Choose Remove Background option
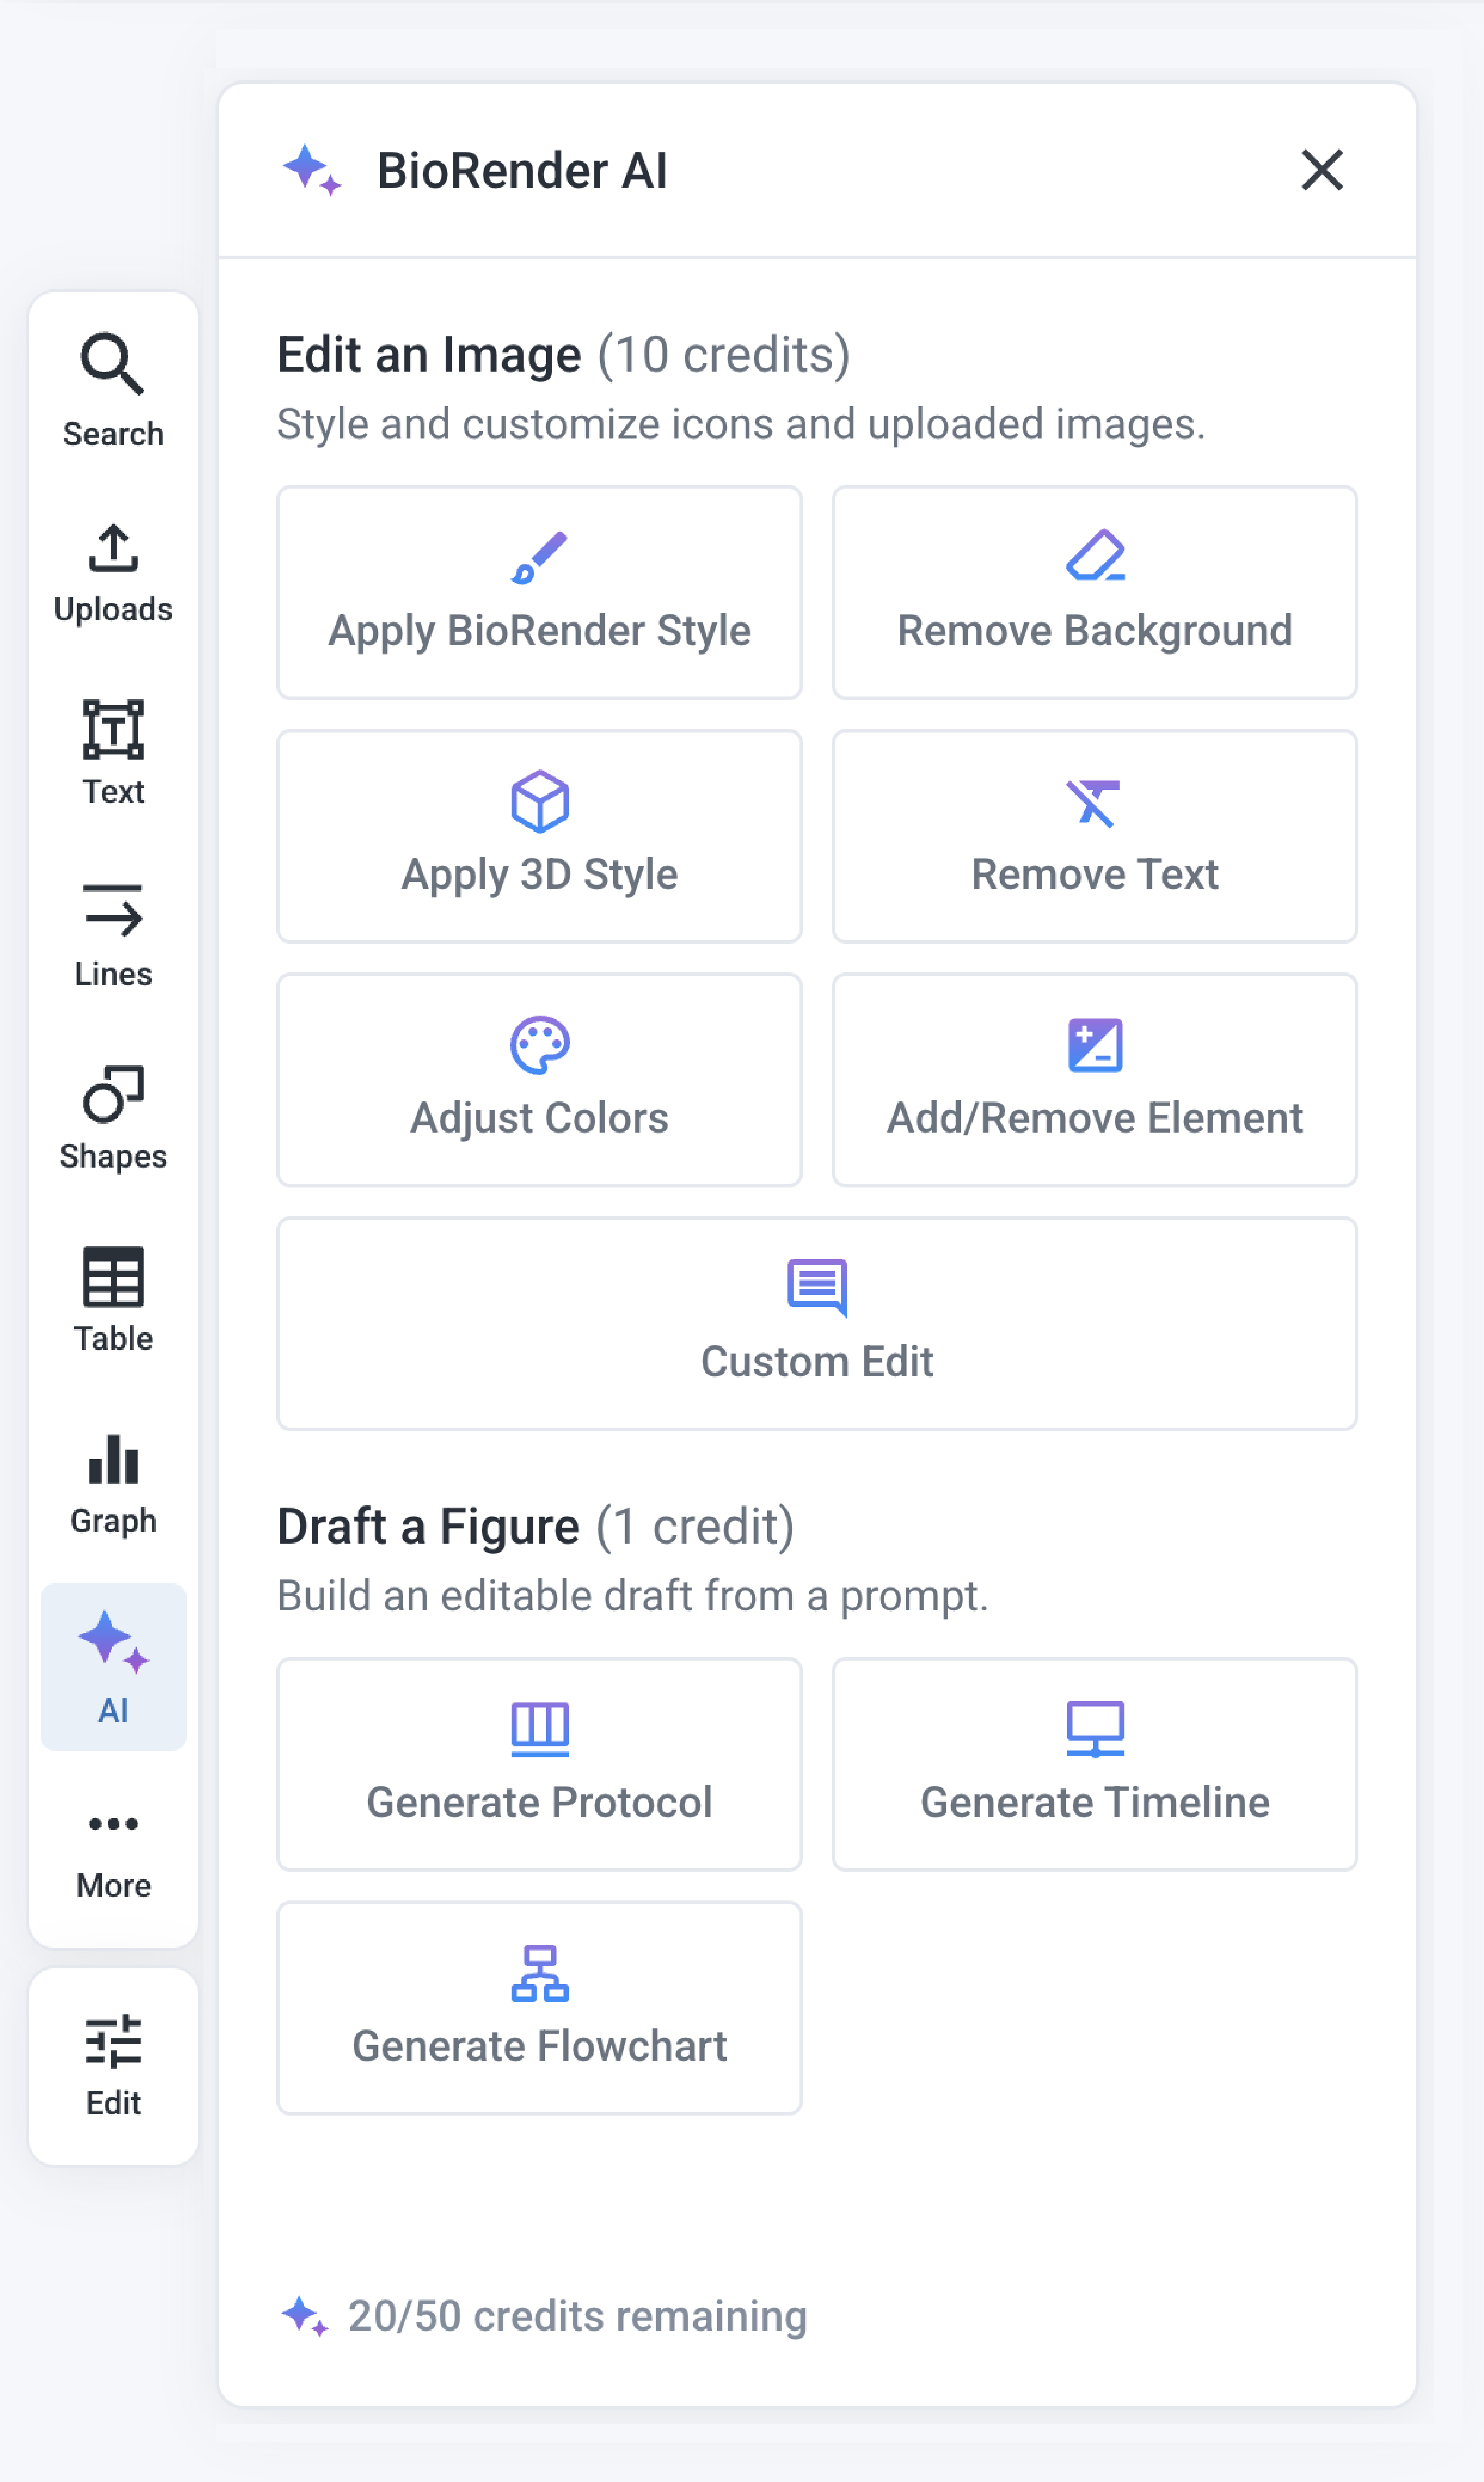This screenshot has width=1484, height=2482. 1094,593
